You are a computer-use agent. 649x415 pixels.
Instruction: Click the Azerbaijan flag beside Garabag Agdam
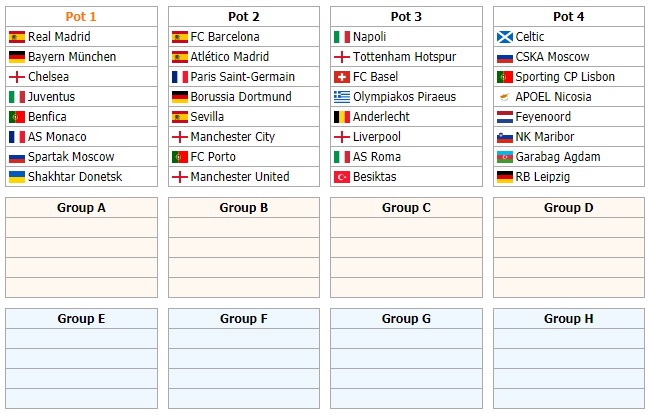click(x=505, y=157)
